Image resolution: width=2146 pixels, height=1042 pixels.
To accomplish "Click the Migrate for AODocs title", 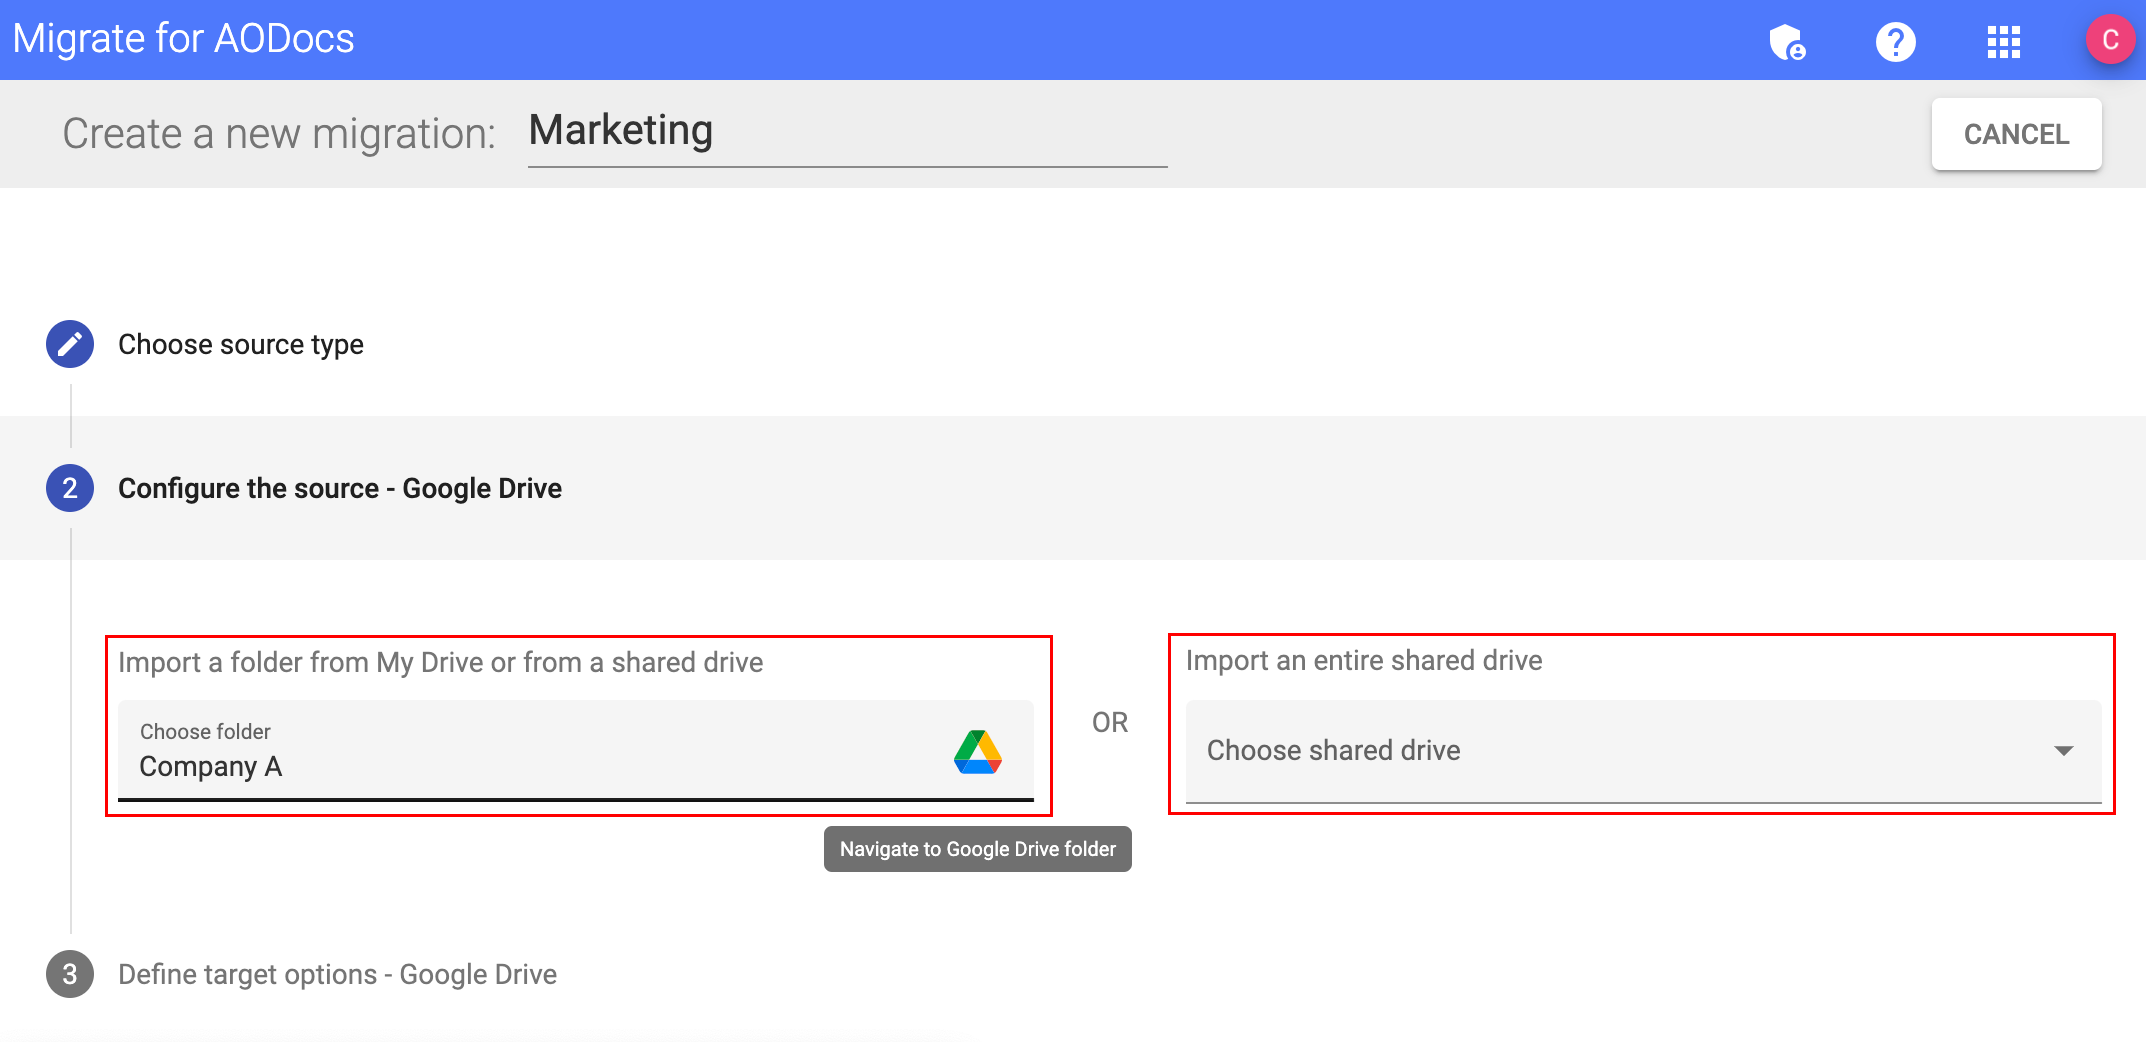I will point(183,38).
